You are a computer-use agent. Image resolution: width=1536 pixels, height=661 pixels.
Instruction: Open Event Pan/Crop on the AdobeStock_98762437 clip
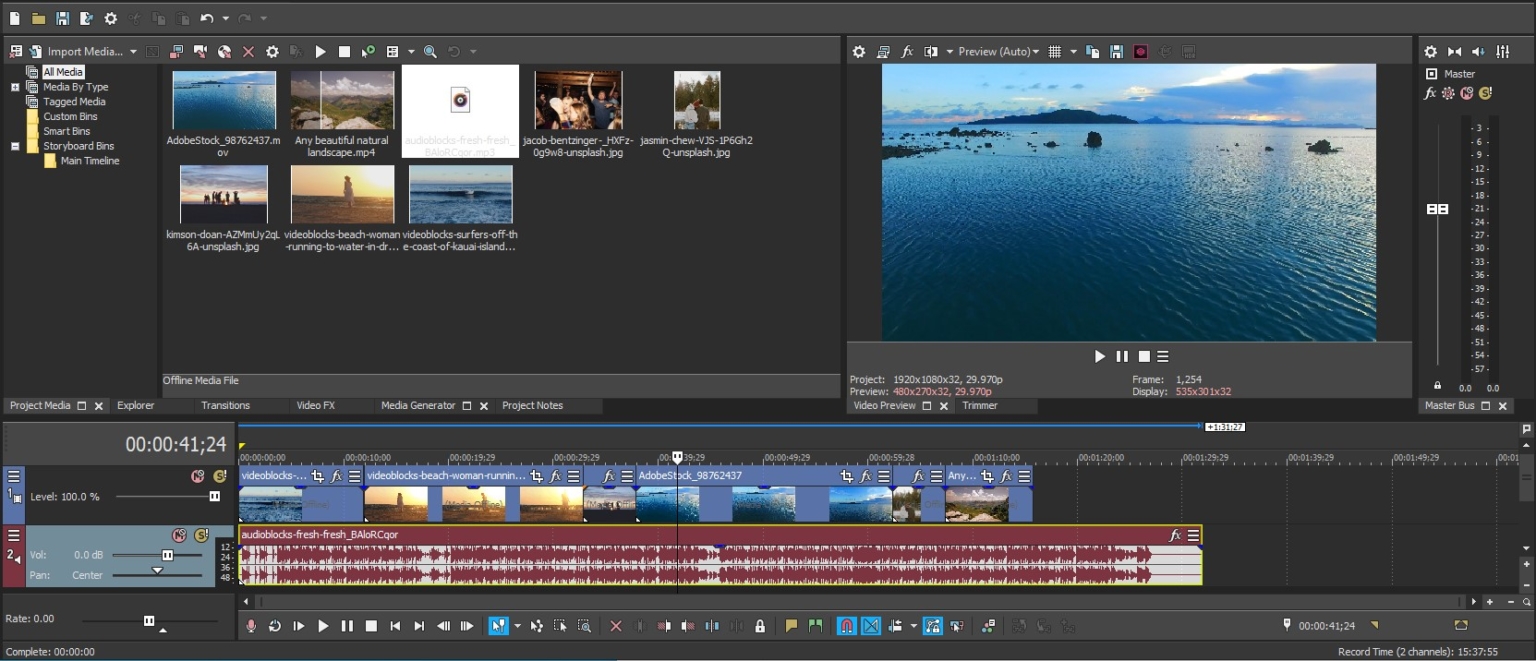[x=847, y=476]
